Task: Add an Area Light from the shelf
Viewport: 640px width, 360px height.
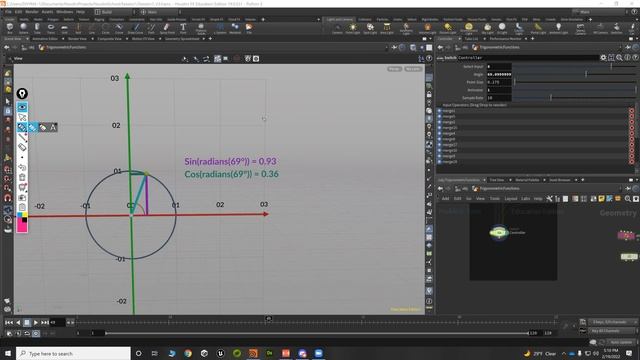Action: 387,28
